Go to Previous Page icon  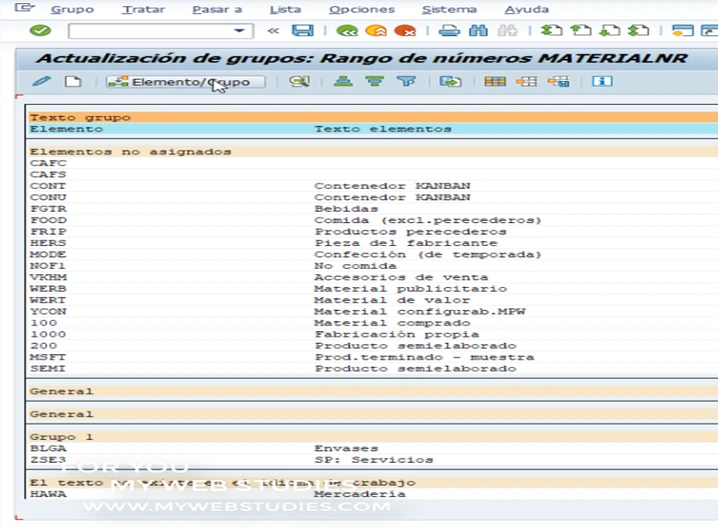point(581,31)
